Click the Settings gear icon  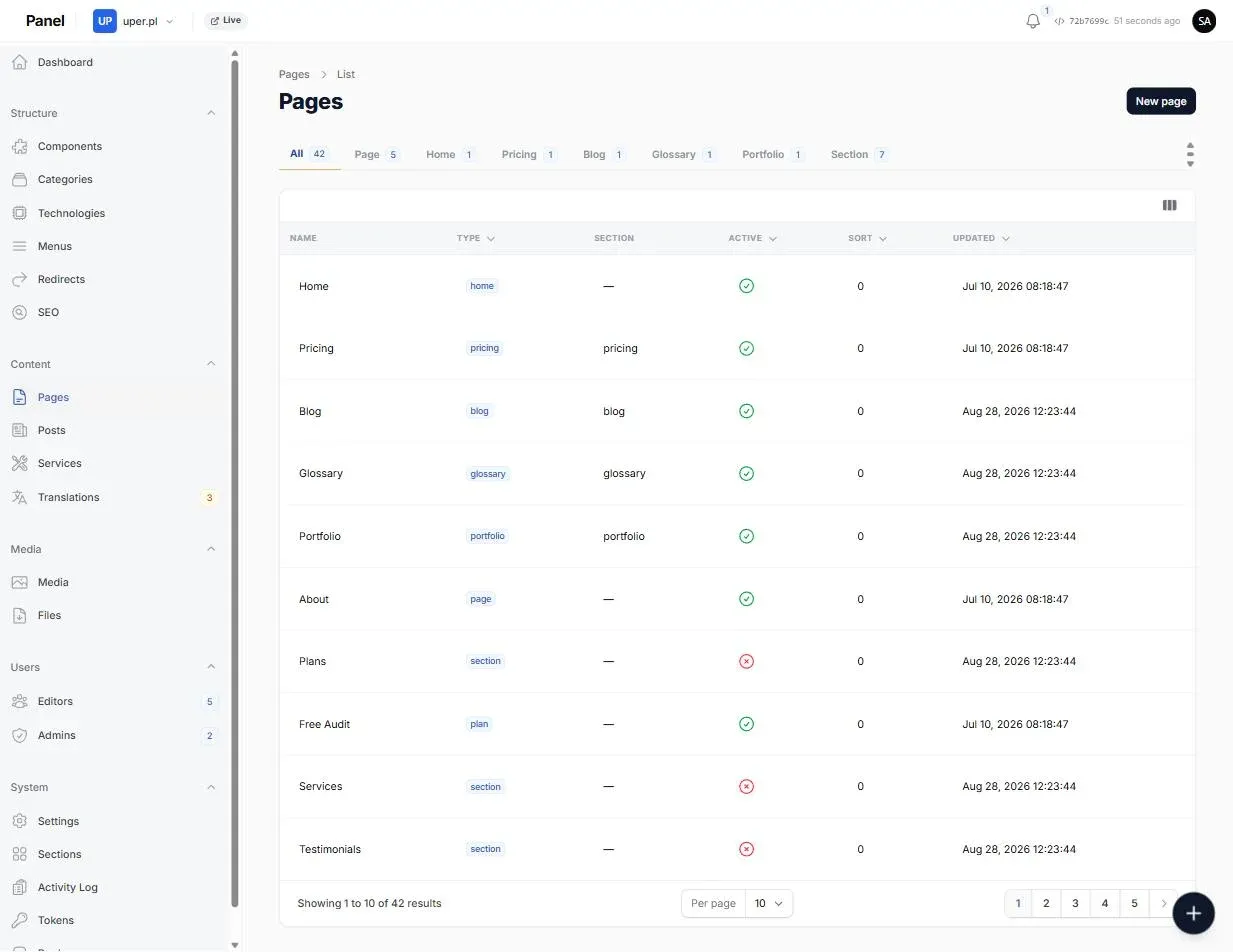[x=19, y=821]
